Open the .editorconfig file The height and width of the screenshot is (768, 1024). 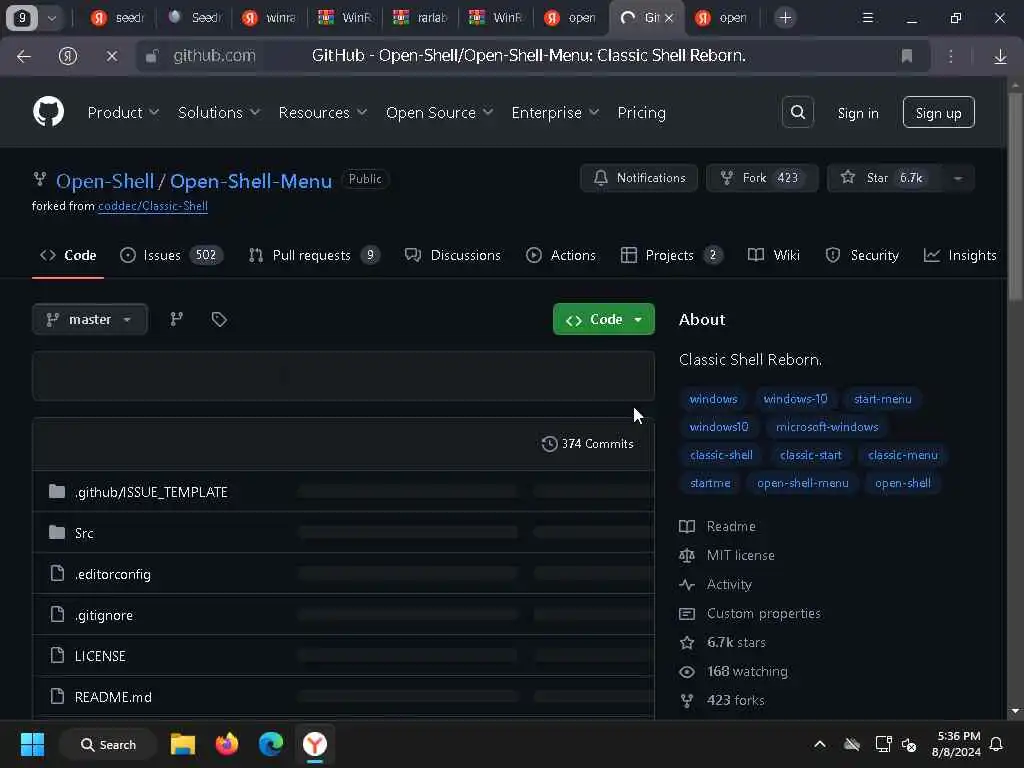click(x=112, y=574)
